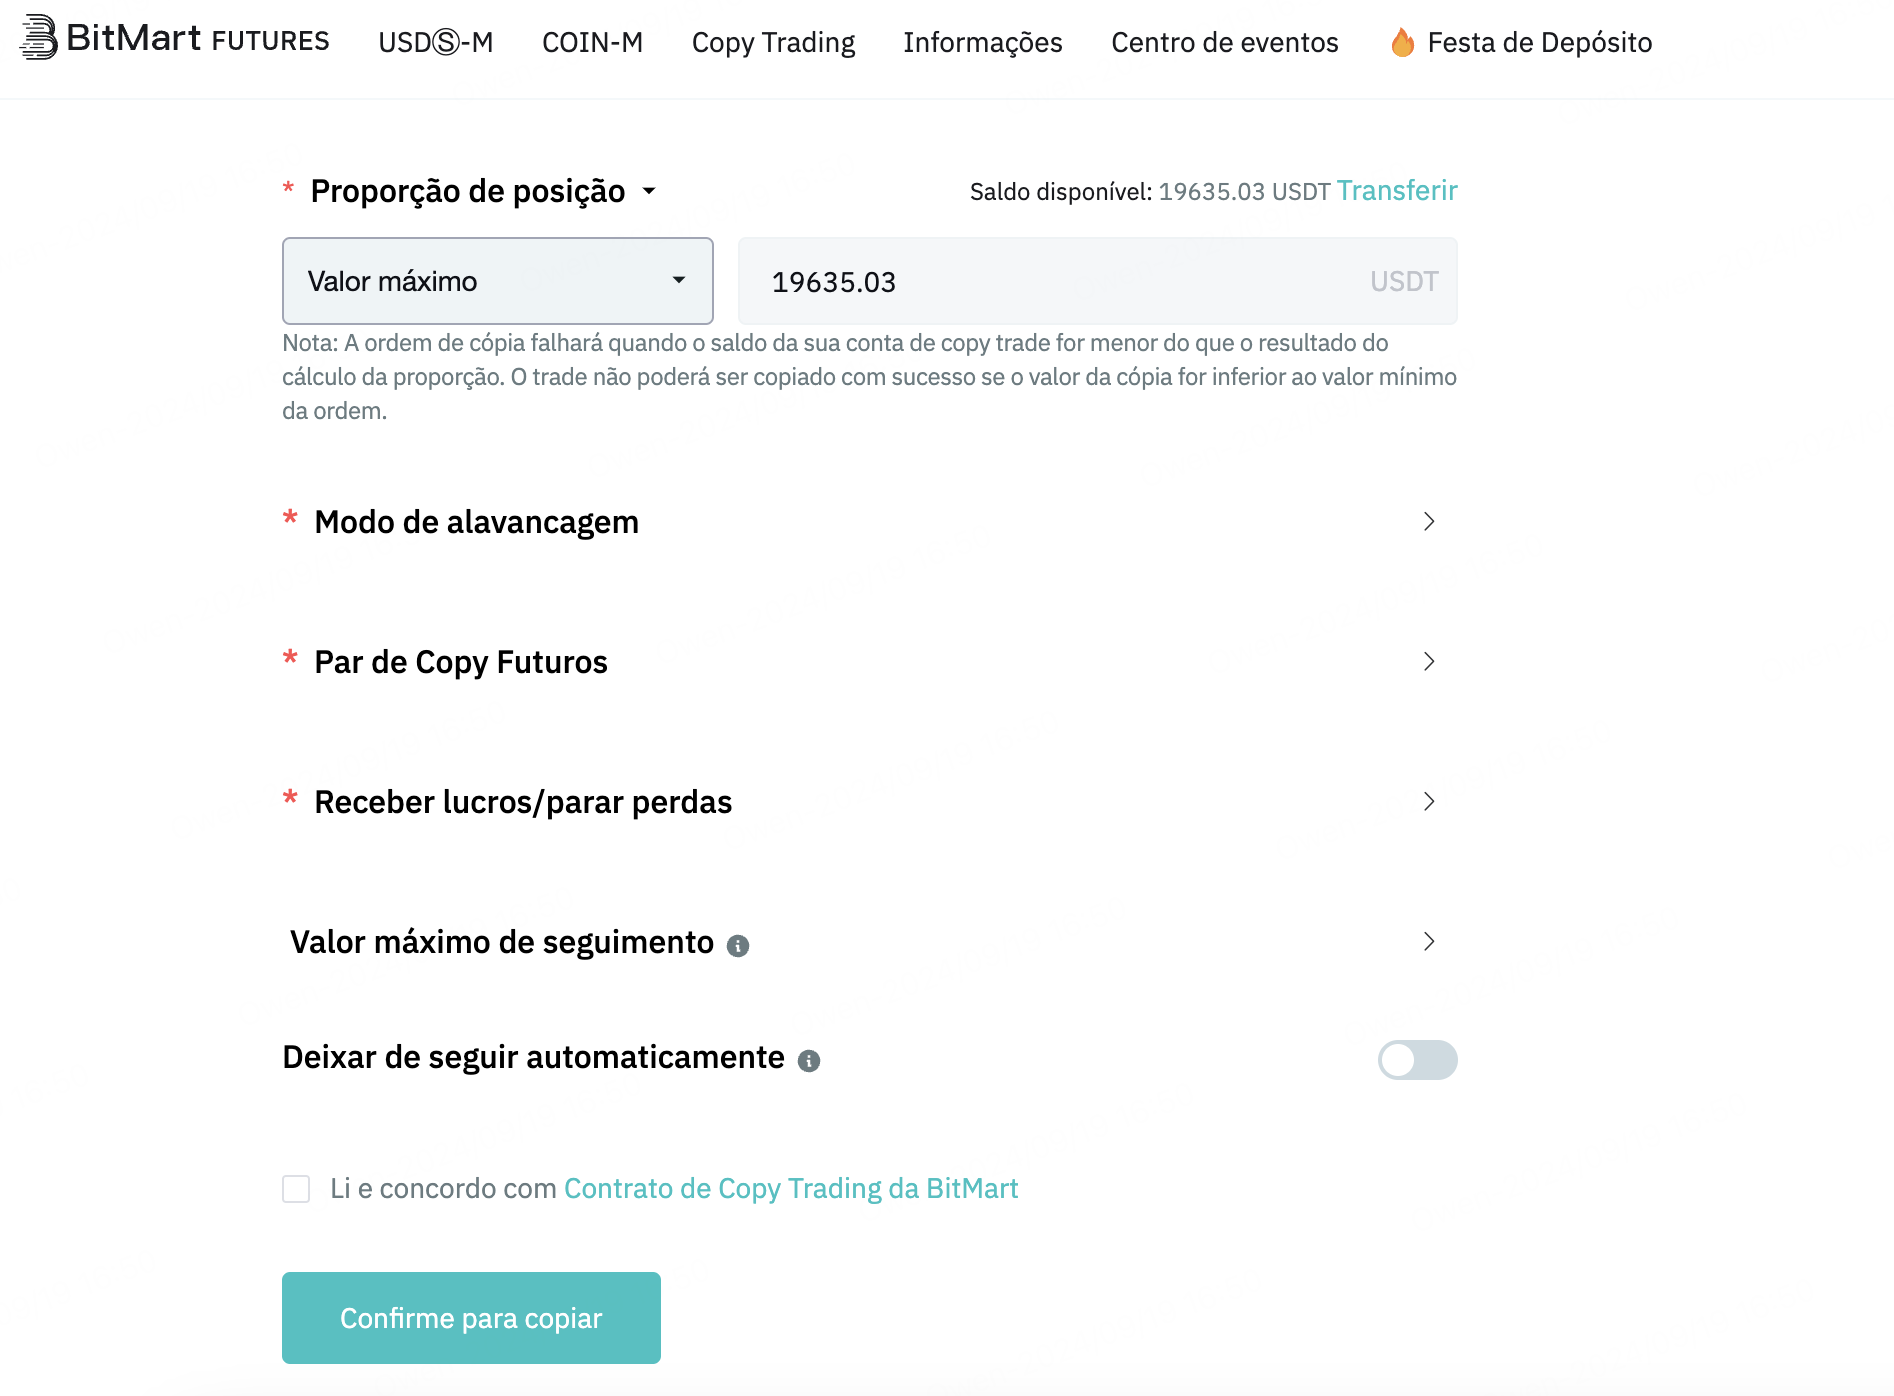Click info icon next to Valor máximo de seguimento
Viewport: 1894px width, 1396px height.
click(738, 945)
